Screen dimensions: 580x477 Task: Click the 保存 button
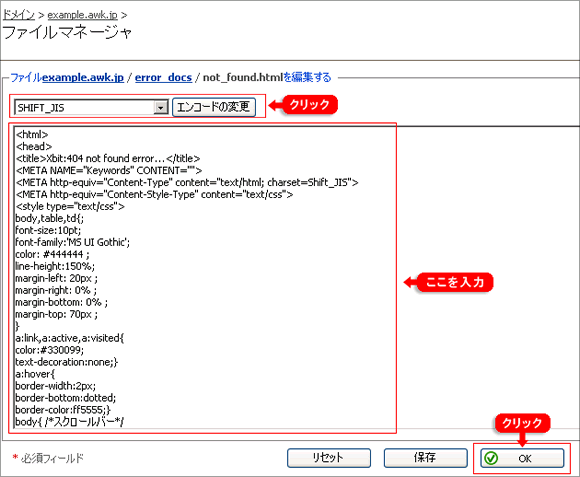(x=425, y=458)
